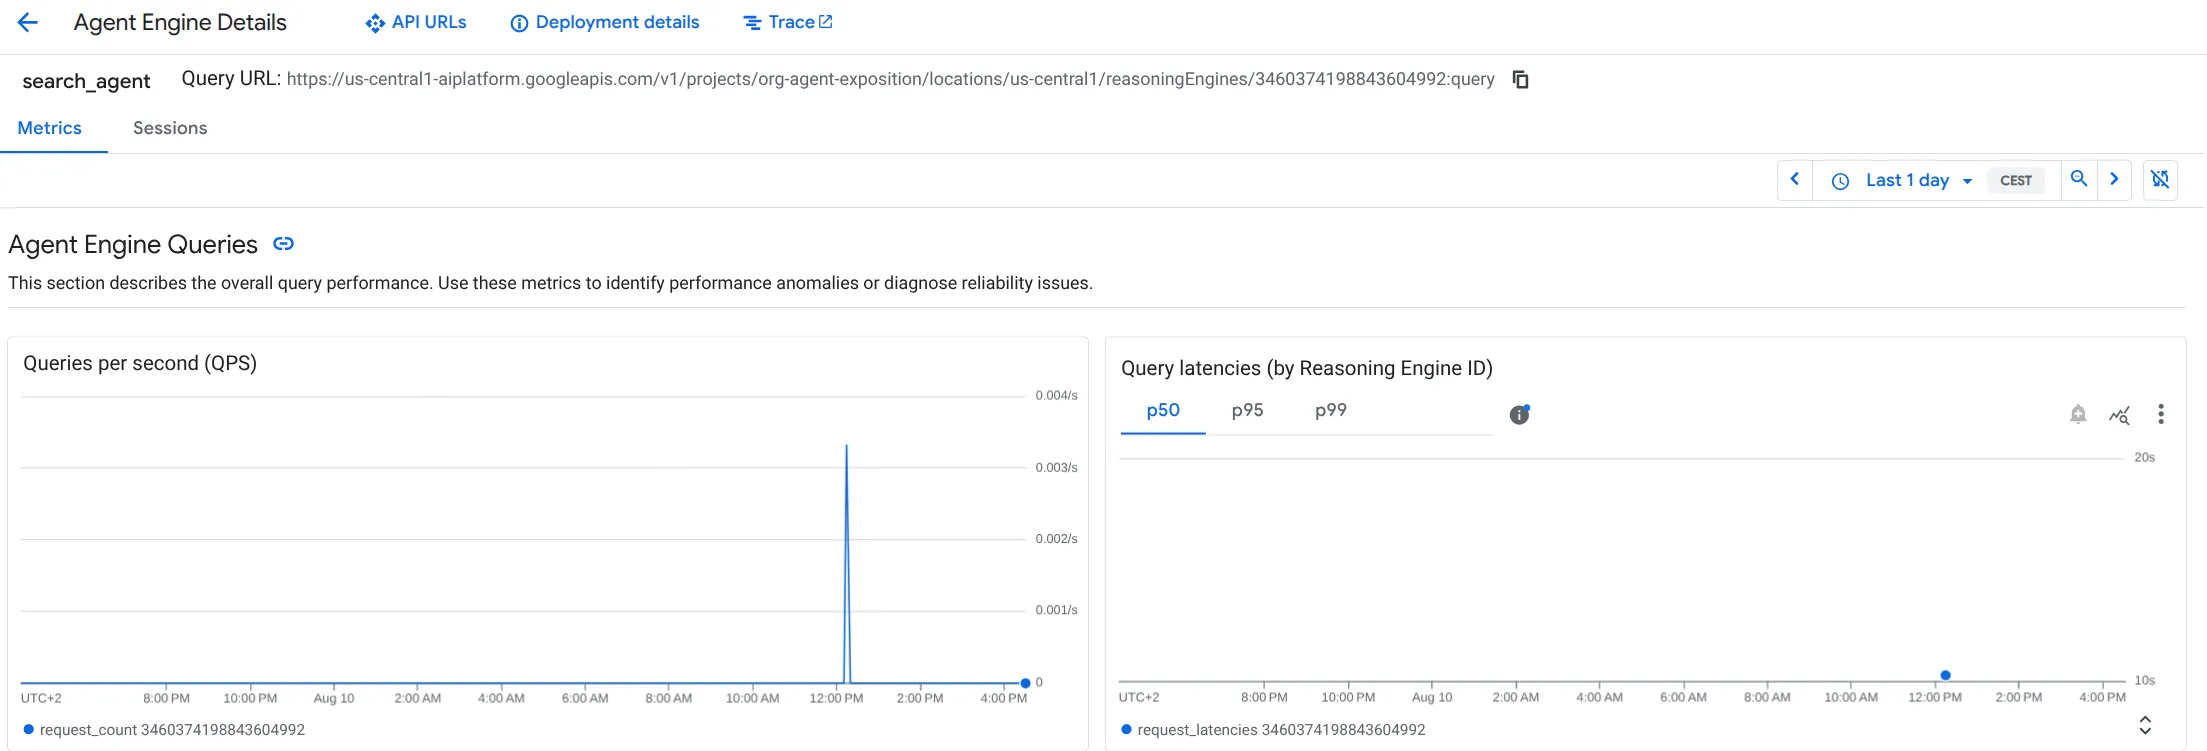The image size is (2207, 751).
Task: Select the p95 latency tab
Action: tap(1247, 410)
